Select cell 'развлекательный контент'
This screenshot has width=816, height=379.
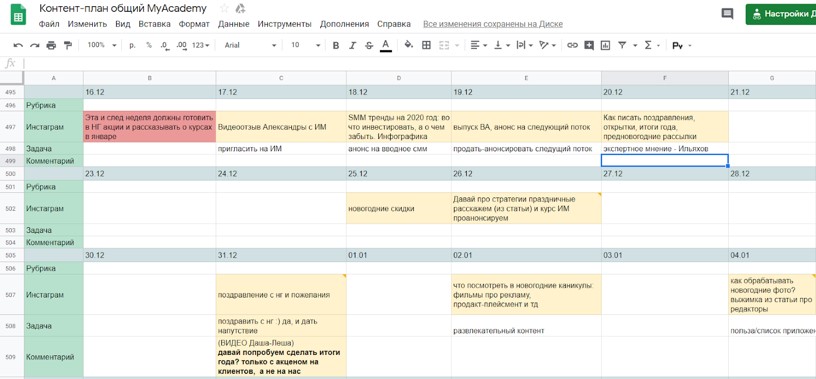[x=526, y=325]
